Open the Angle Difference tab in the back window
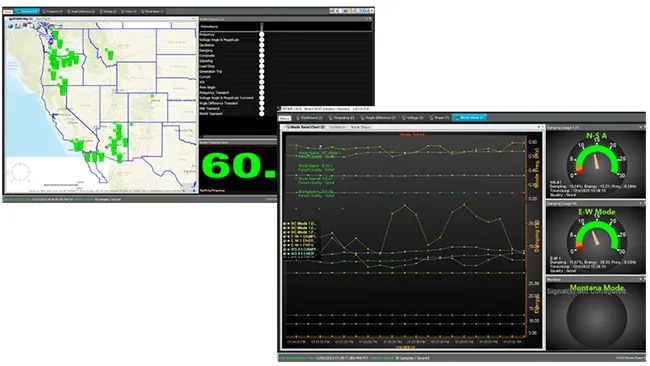650x366 pixels. click(81, 12)
